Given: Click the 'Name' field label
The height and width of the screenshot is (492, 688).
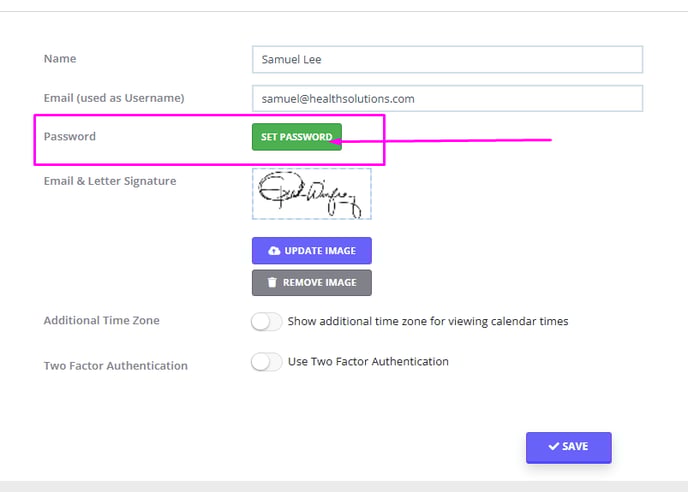Looking at the screenshot, I should pos(60,58).
